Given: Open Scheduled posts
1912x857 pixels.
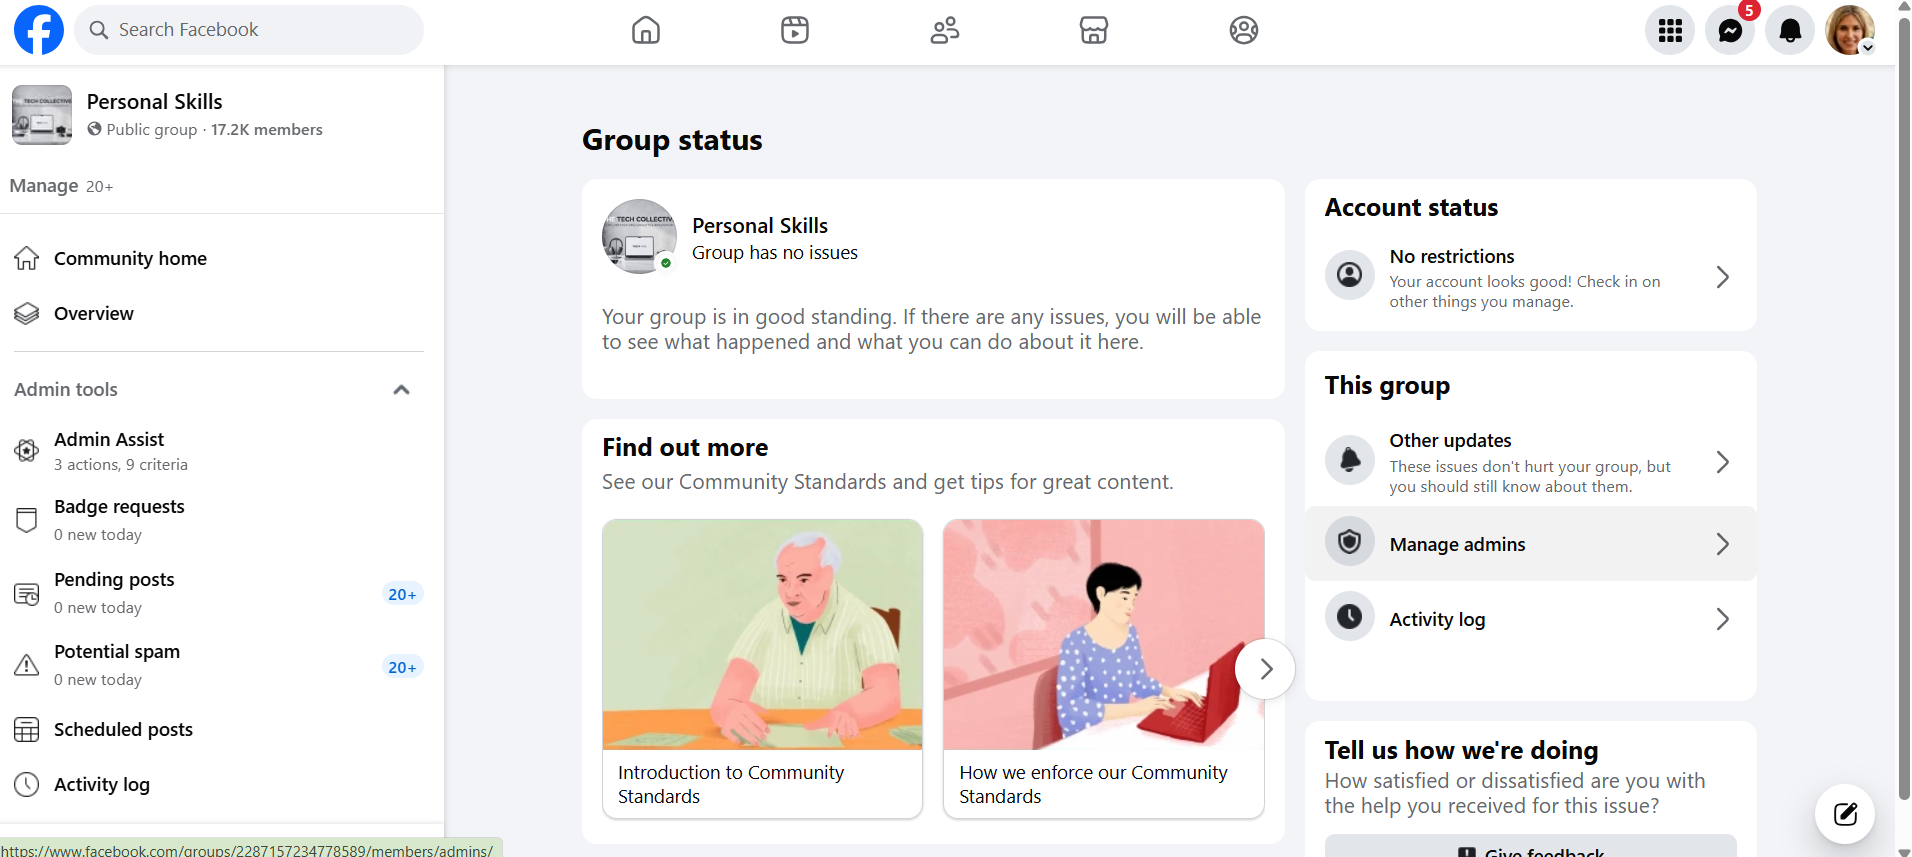Looking at the screenshot, I should tap(219, 730).
